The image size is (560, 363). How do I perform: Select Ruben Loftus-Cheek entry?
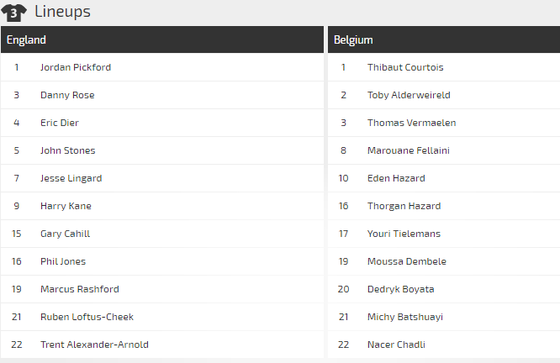click(87, 317)
